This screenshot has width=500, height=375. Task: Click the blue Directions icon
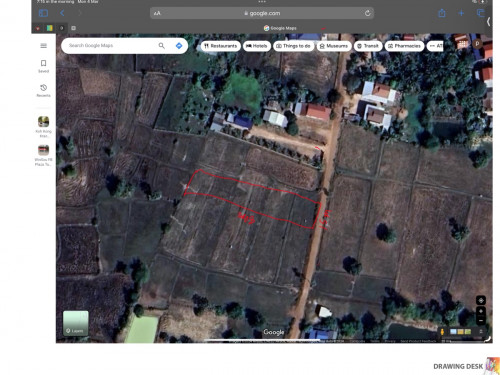179,46
